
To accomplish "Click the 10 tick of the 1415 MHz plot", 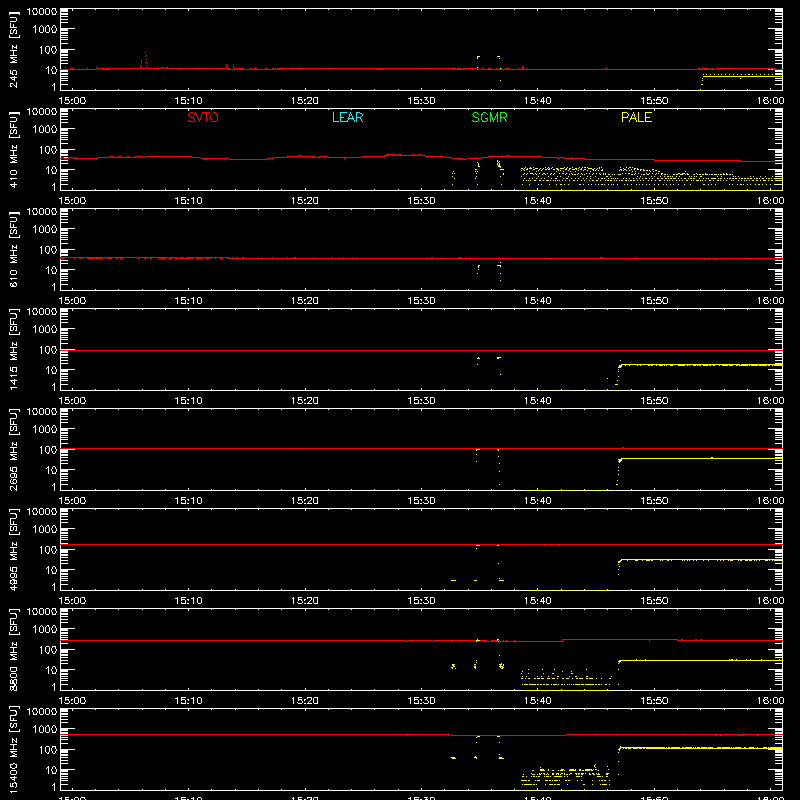I will click(x=51, y=370).
